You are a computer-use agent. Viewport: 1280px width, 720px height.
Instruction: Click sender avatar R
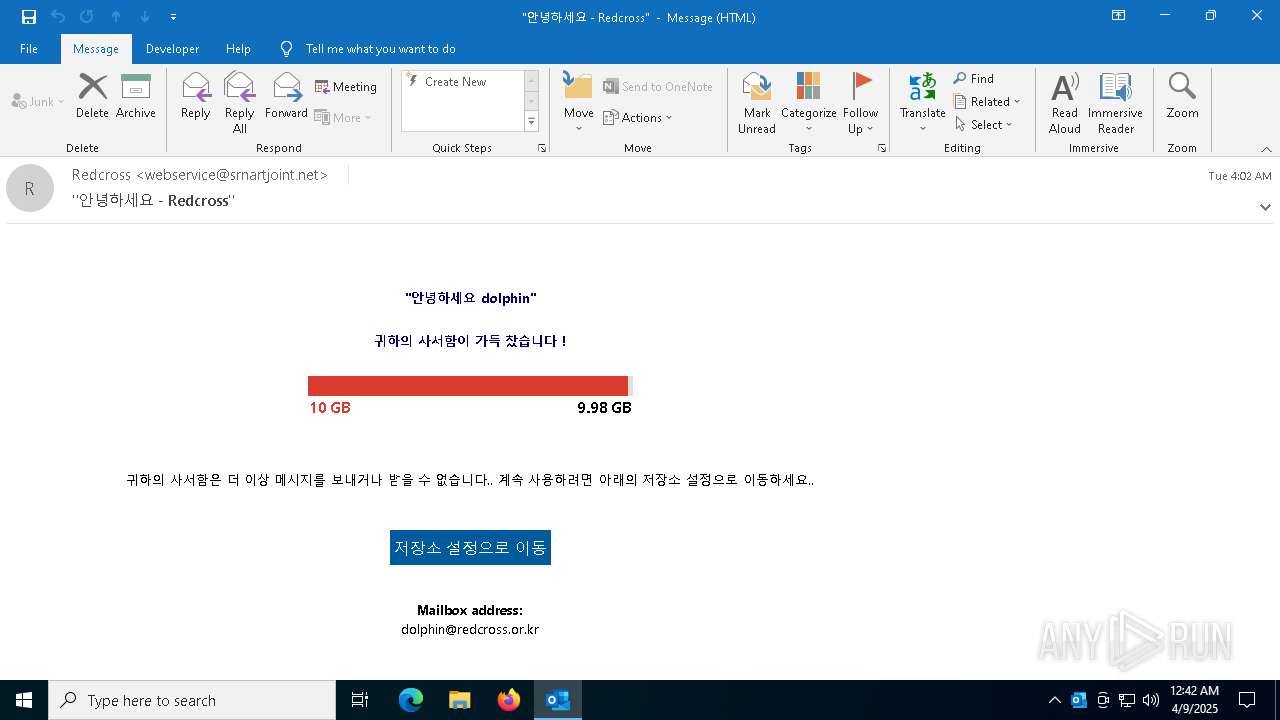coord(30,188)
